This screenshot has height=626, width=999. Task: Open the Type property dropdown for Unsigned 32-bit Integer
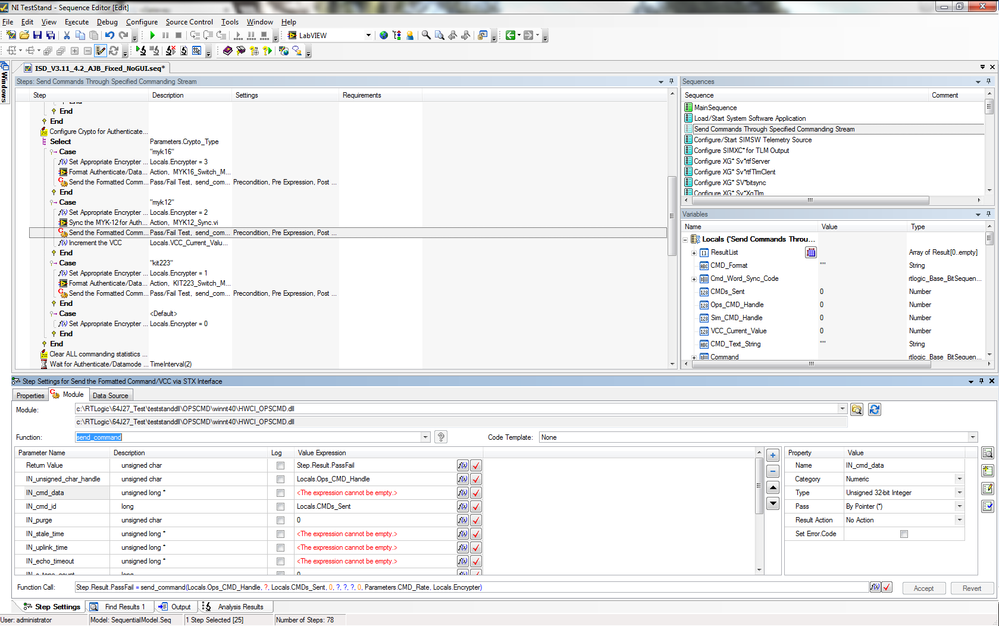[959, 492]
